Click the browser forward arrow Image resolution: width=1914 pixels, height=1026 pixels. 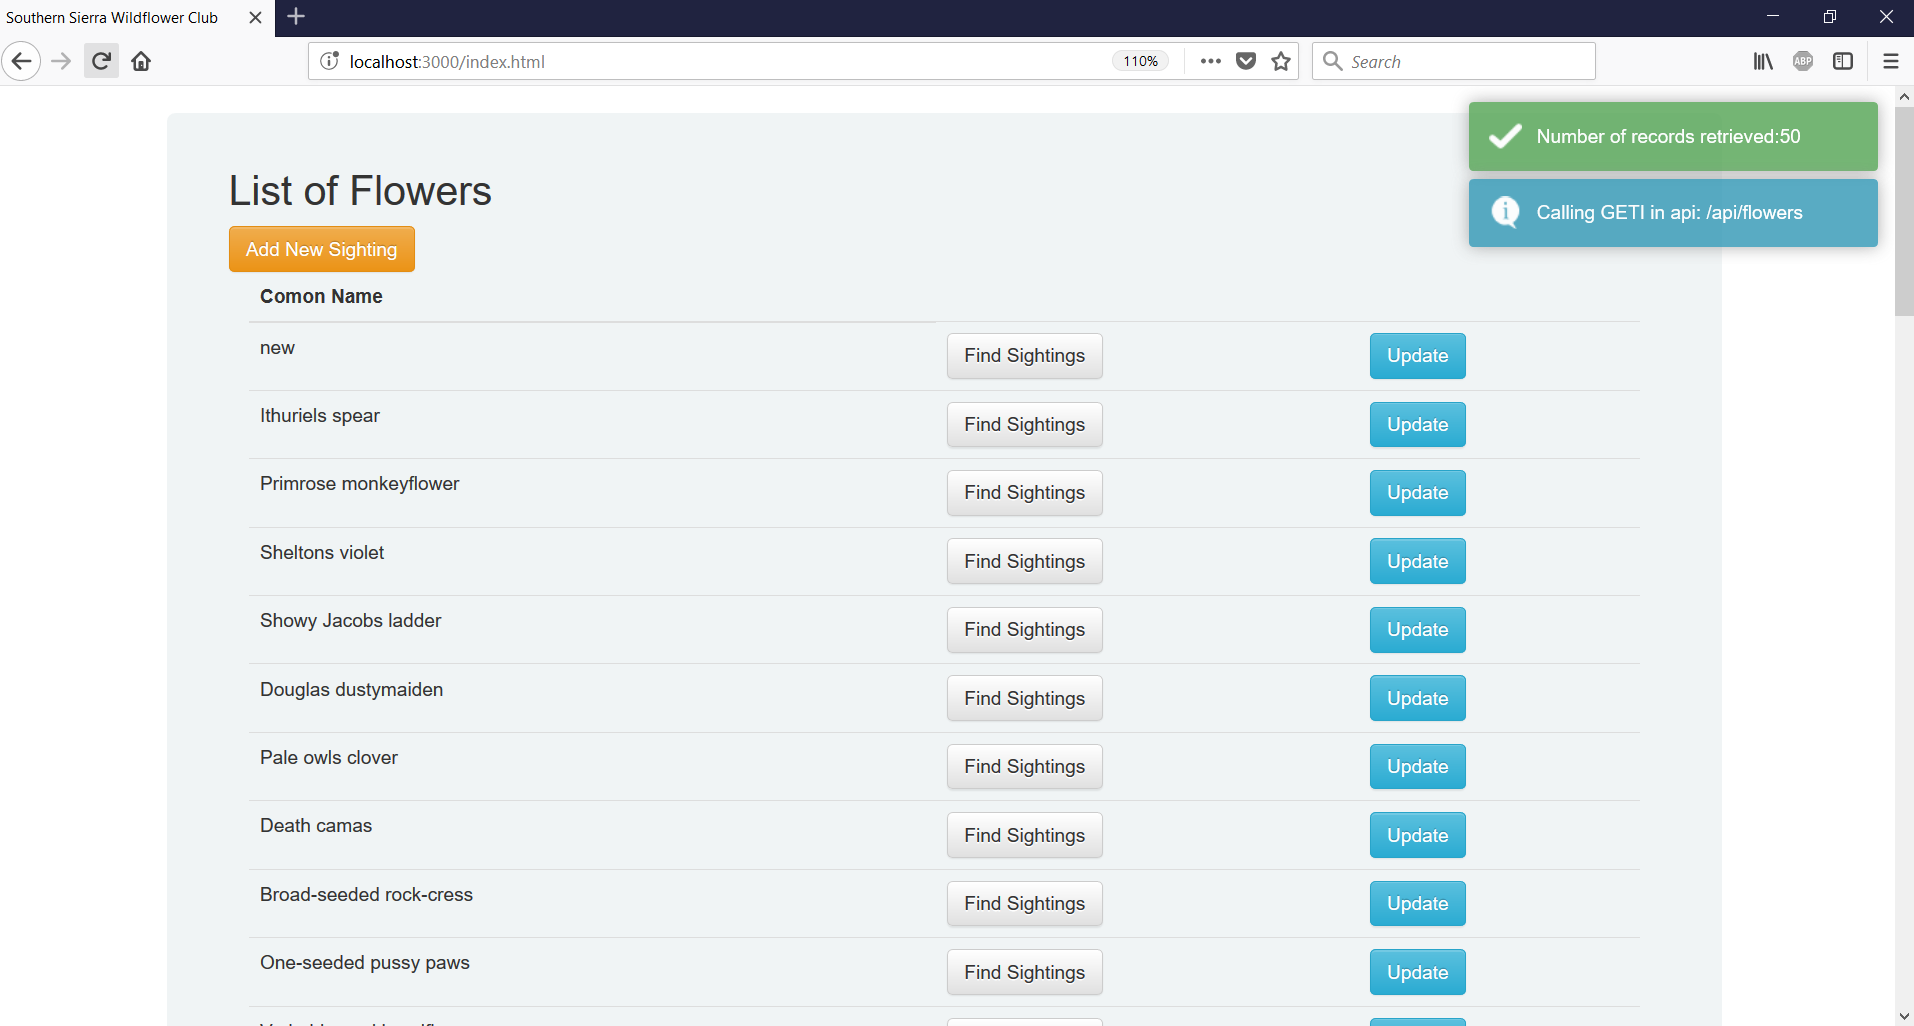(62, 61)
